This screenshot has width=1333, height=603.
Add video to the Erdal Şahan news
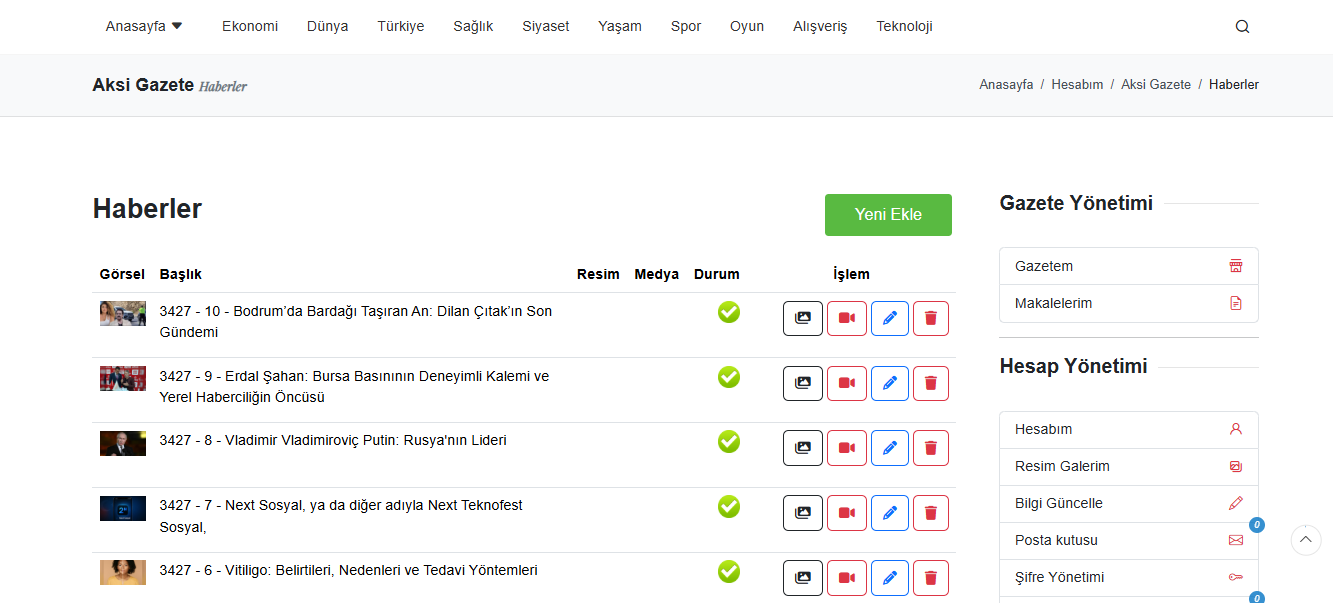[846, 383]
